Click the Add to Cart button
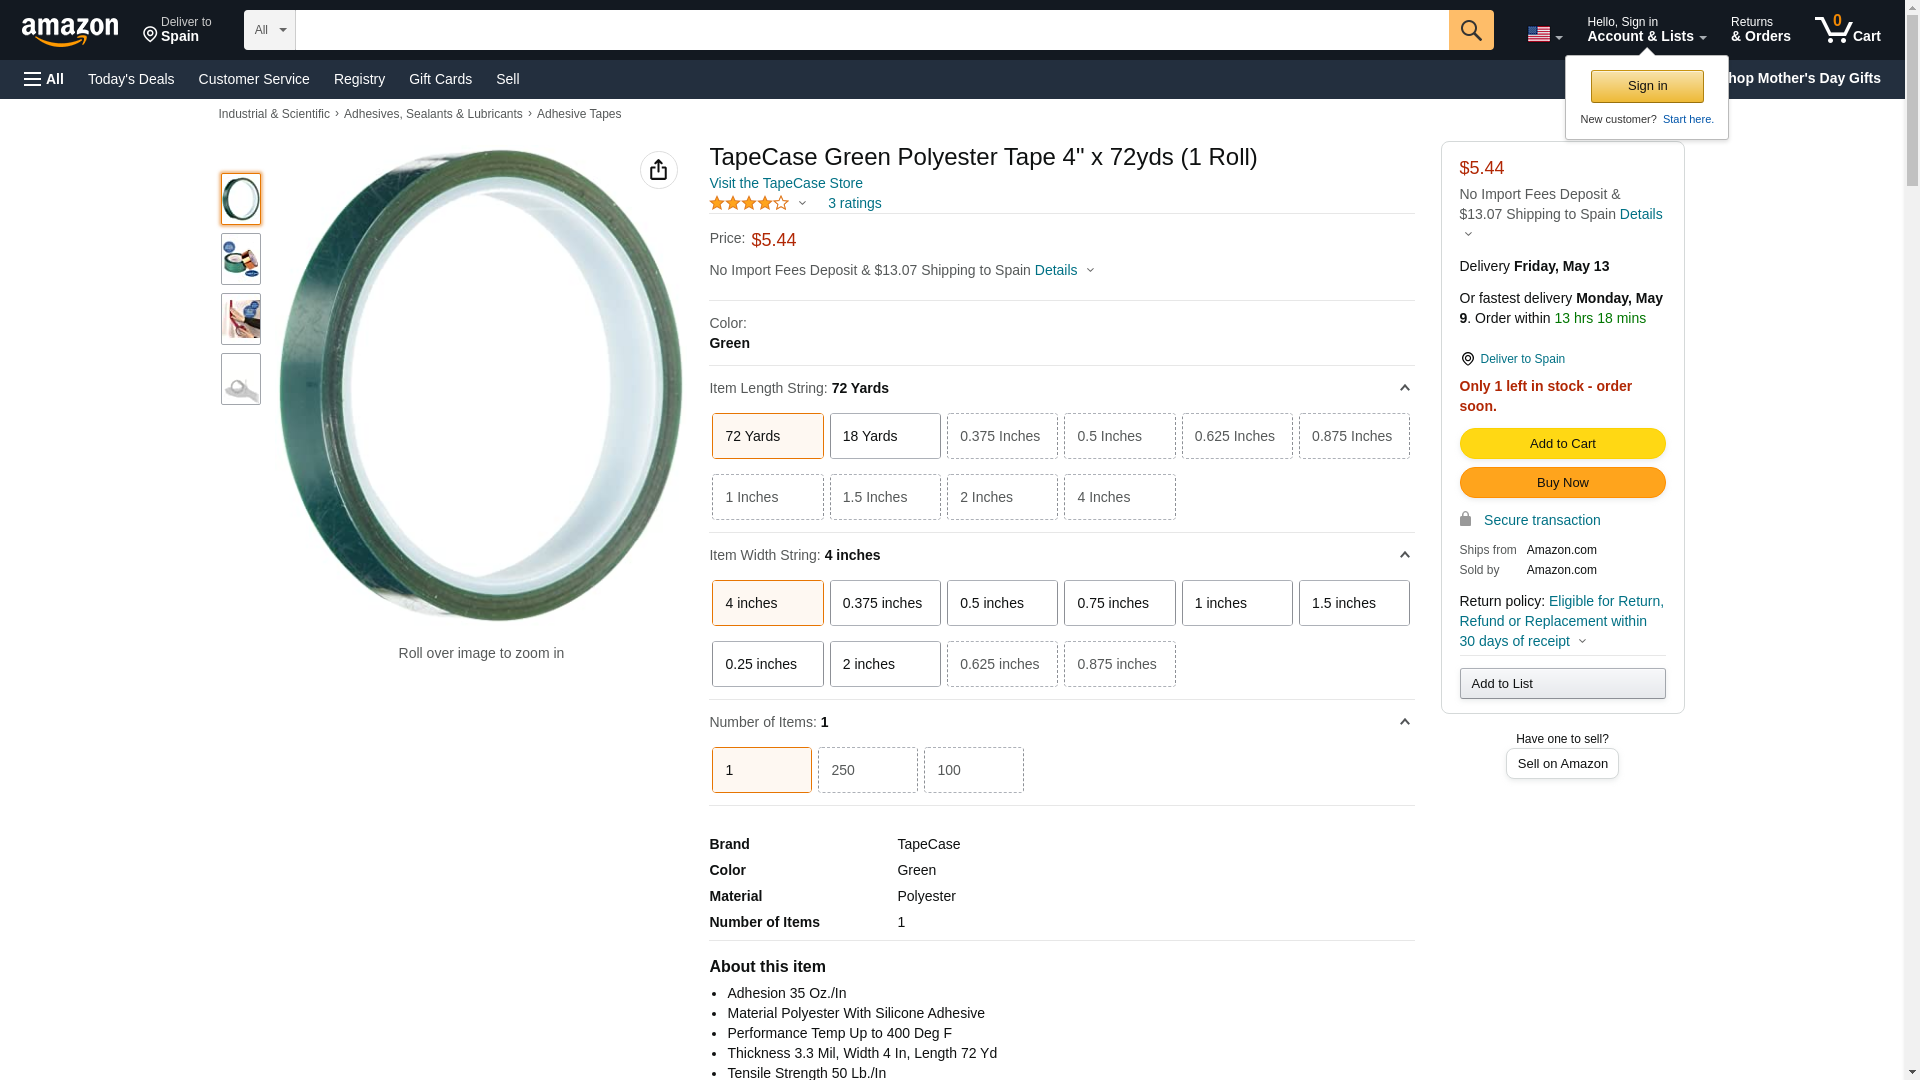The width and height of the screenshot is (1920, 1080). 1561,443
